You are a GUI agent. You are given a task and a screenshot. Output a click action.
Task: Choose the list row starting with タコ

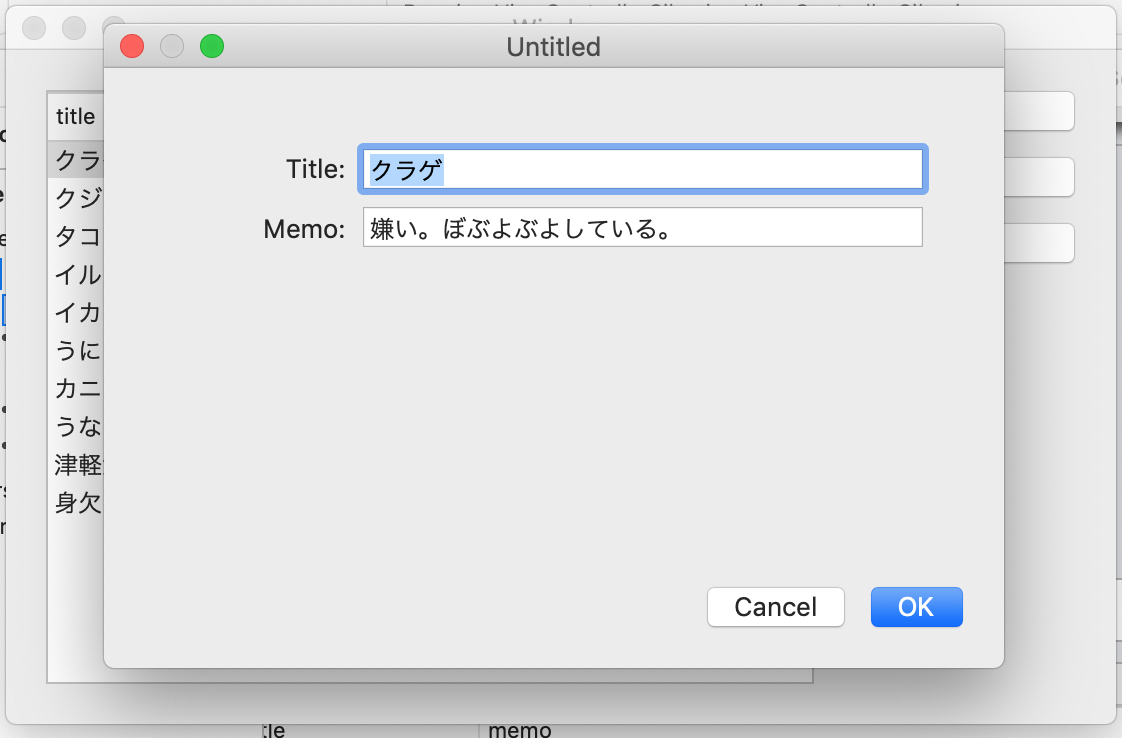[77, 236]
